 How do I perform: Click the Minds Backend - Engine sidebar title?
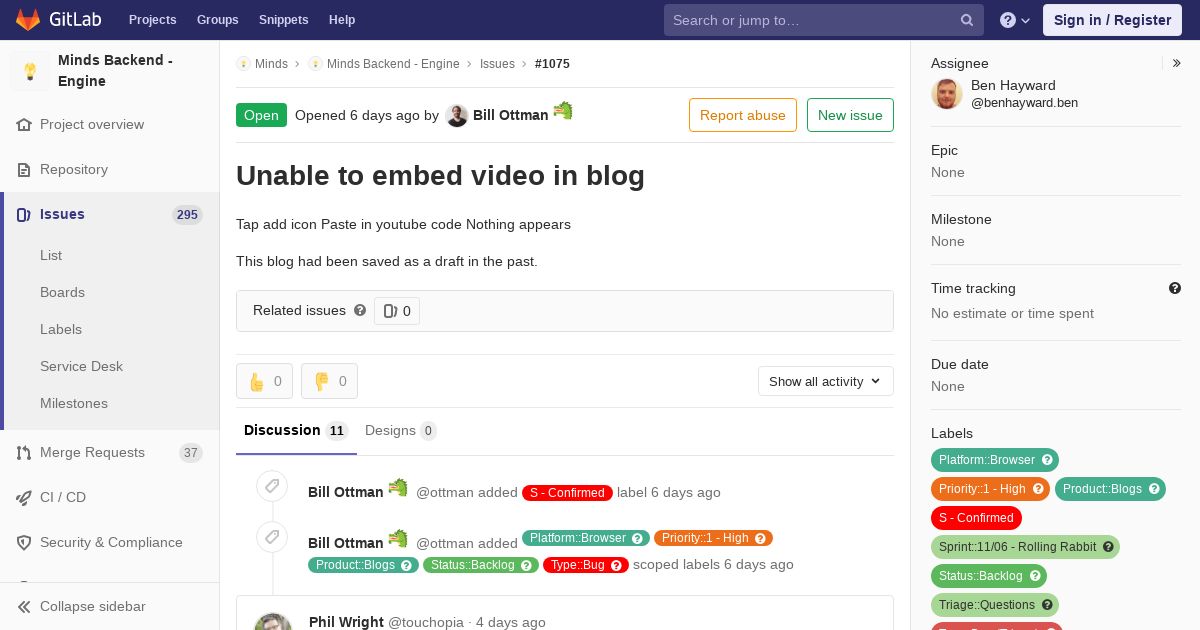[115, 71]
